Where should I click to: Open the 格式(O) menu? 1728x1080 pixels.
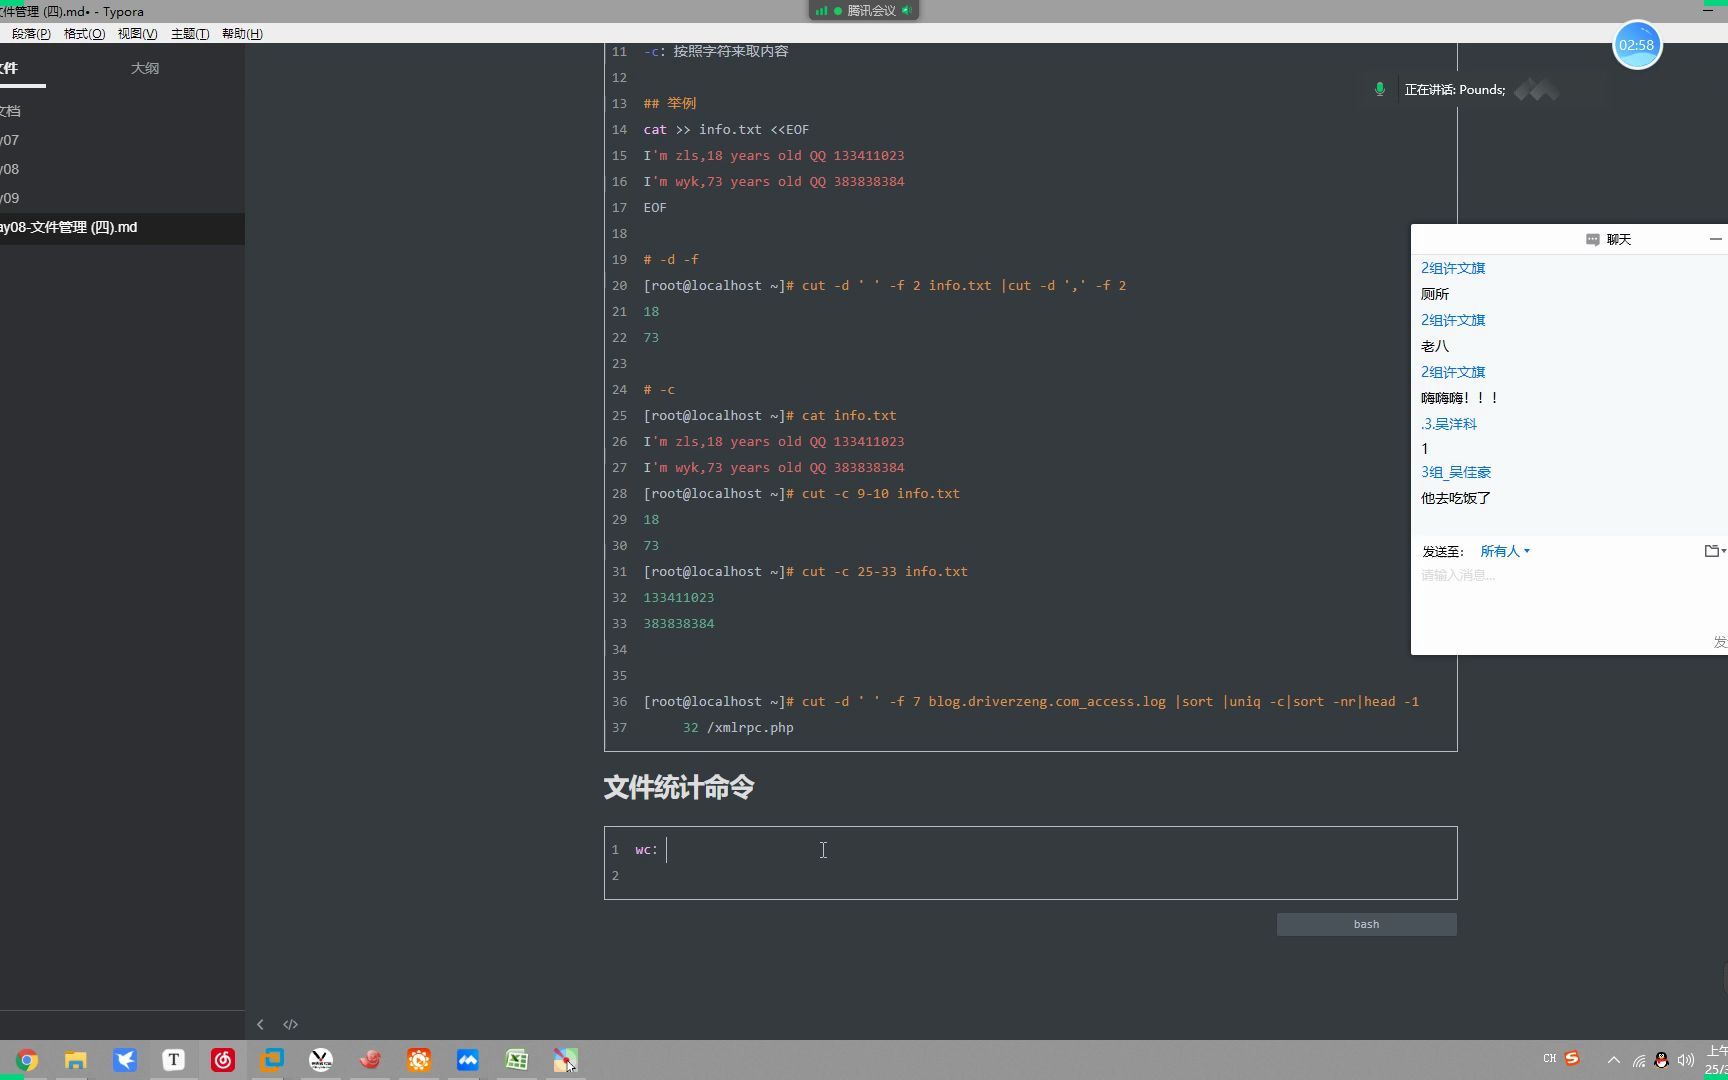[x=84, y=34]
